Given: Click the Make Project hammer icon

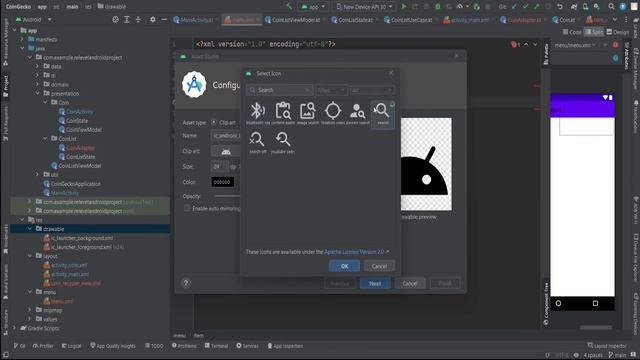Looking at the screenshot, I should 289,7.
